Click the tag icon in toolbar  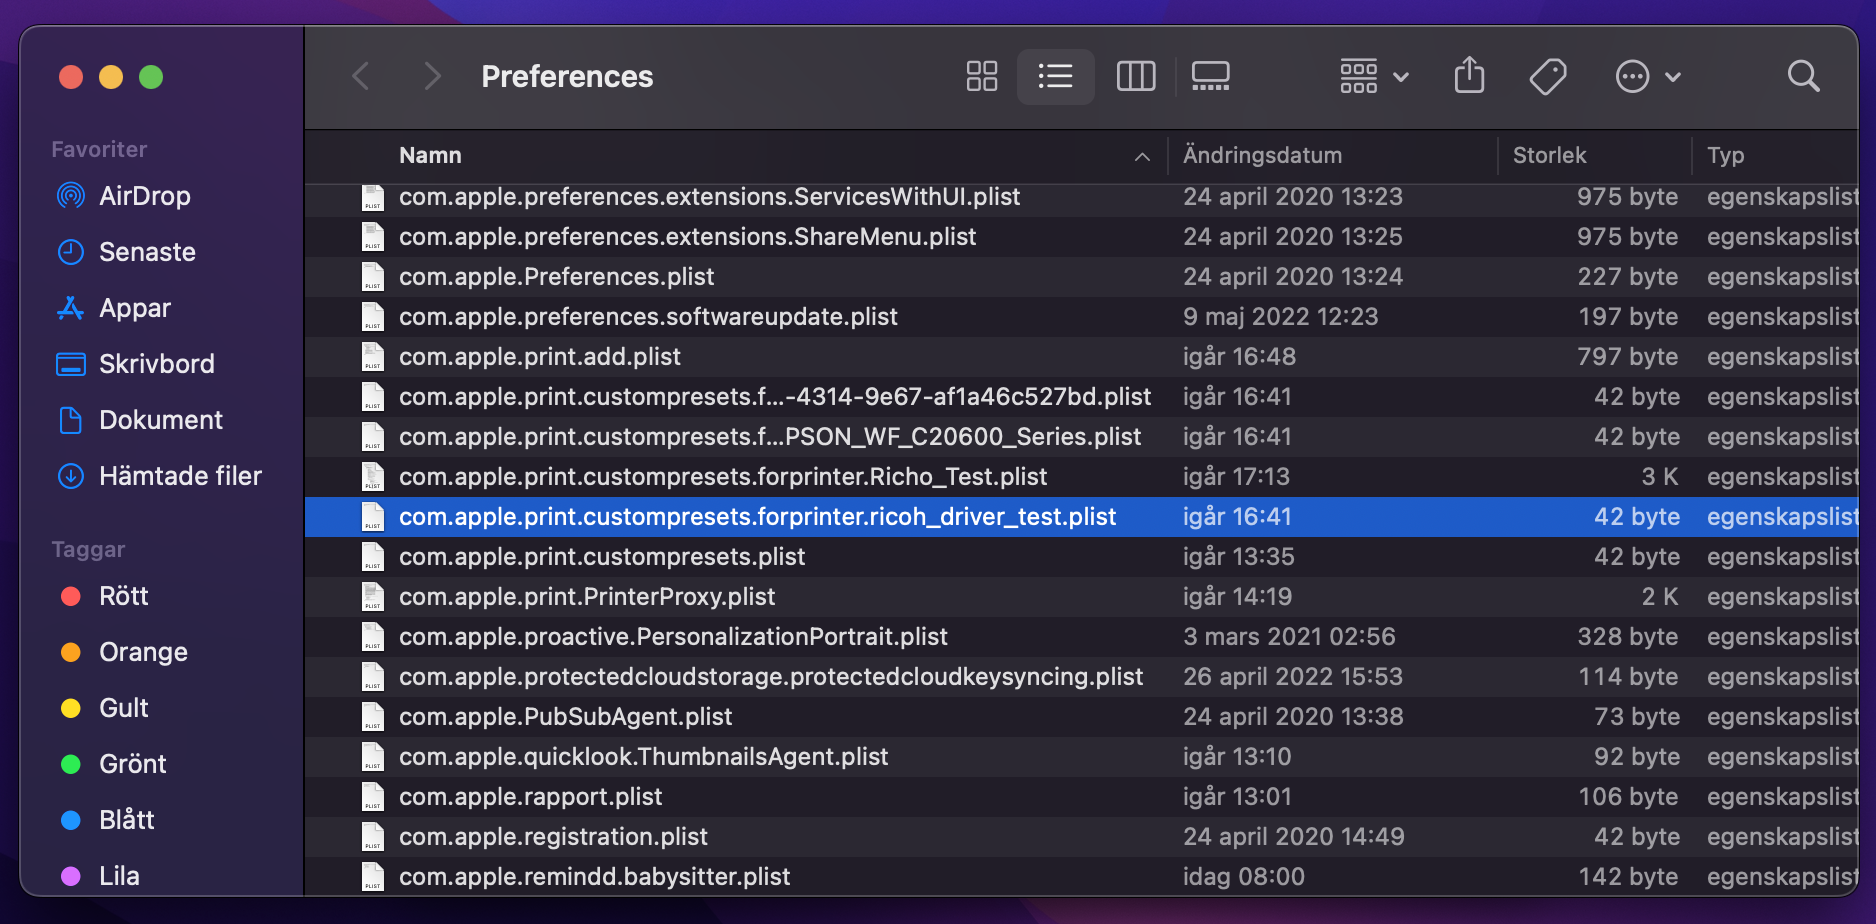point(1547,76)
